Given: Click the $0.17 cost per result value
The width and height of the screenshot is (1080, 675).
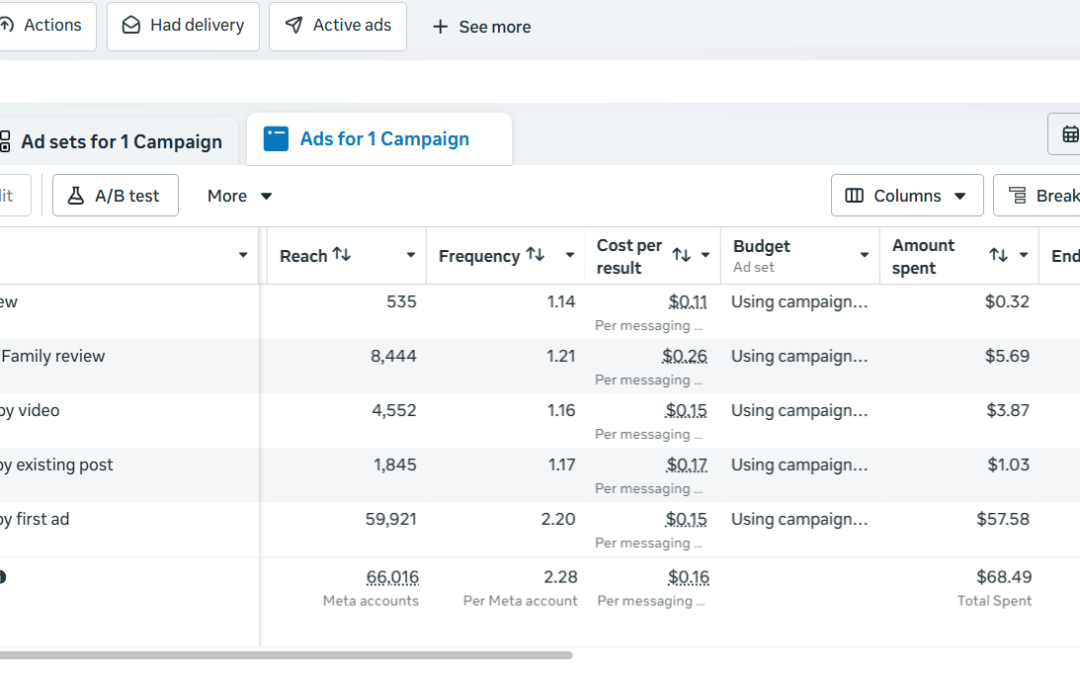Looking at the screenshot, I should (686, 465).
